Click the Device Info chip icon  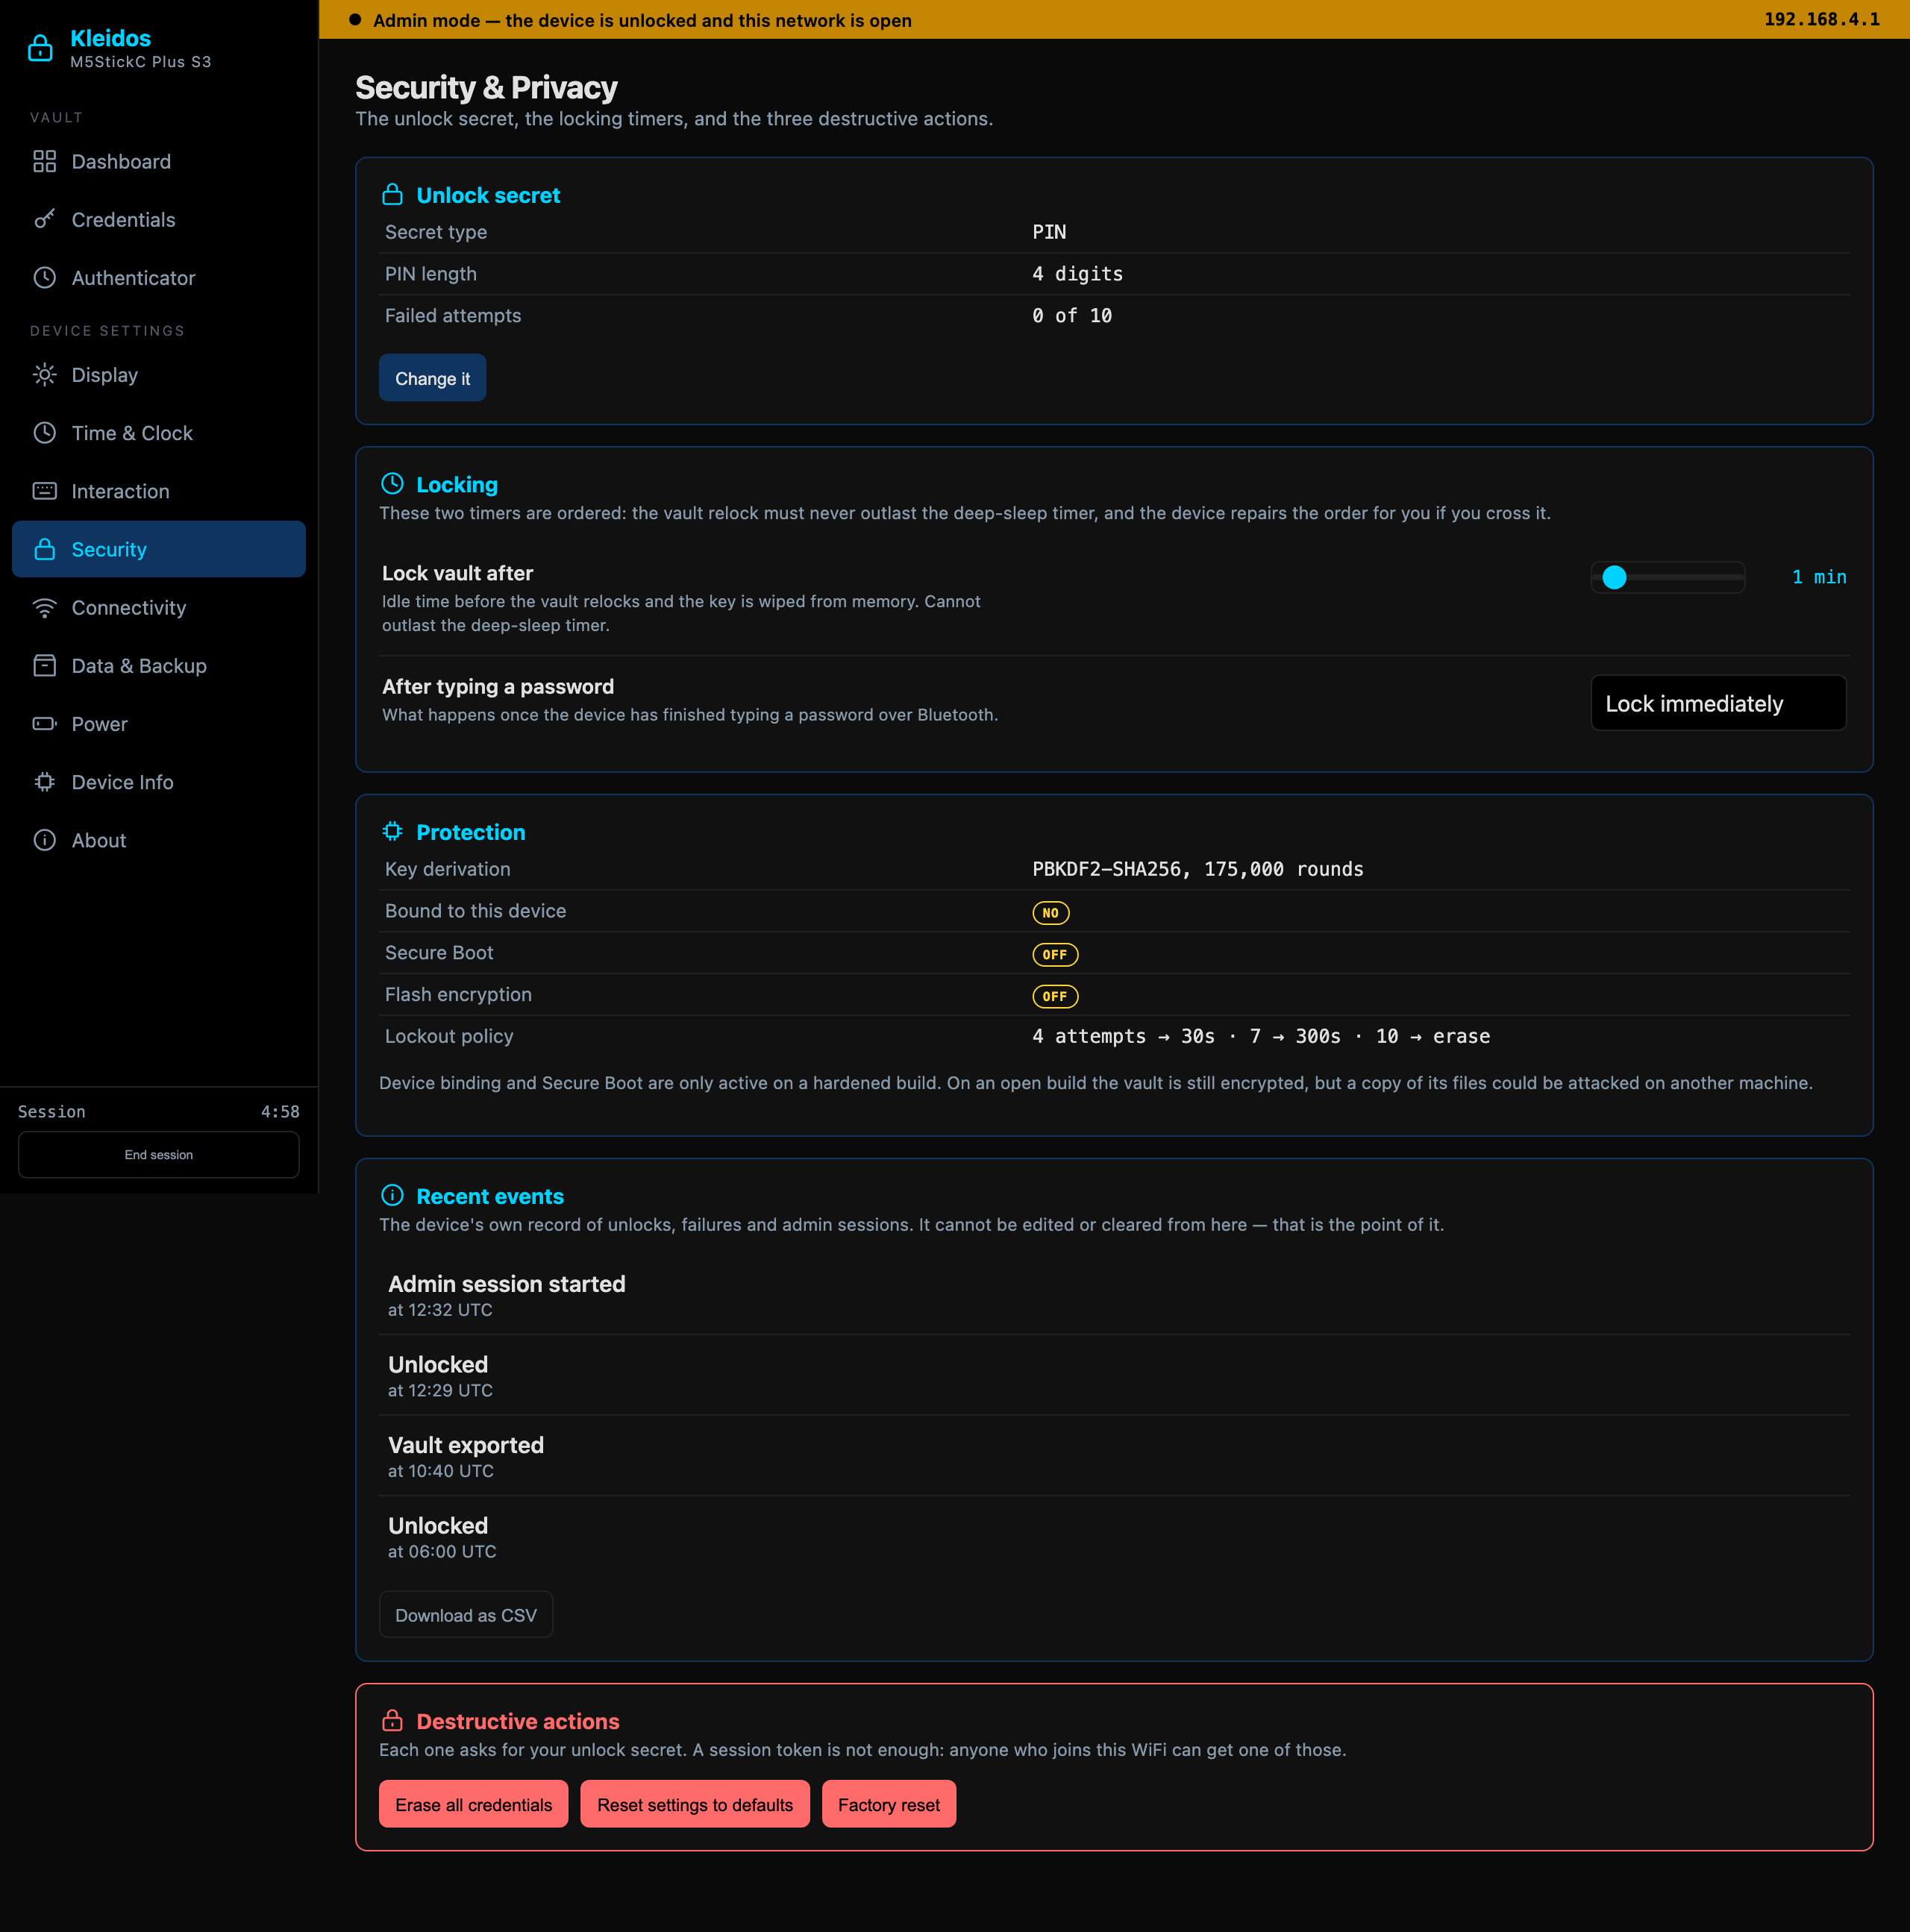[x=44, y=782]
